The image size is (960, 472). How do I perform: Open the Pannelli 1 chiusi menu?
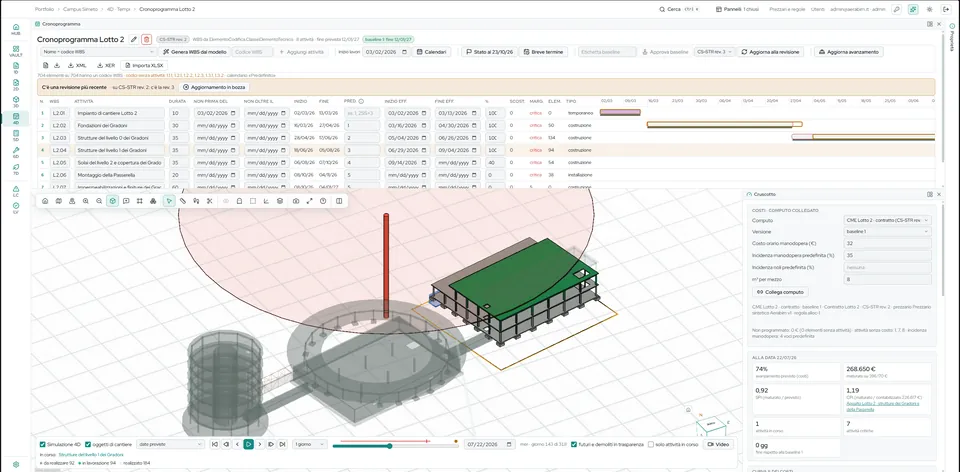pos(737,9)
